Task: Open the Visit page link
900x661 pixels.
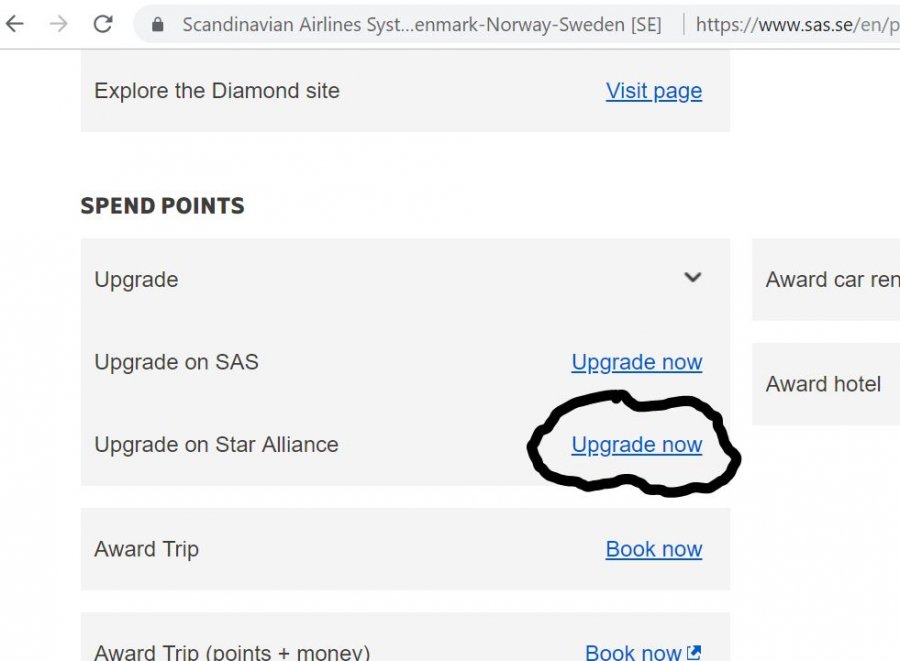Action: pos(653,91)
